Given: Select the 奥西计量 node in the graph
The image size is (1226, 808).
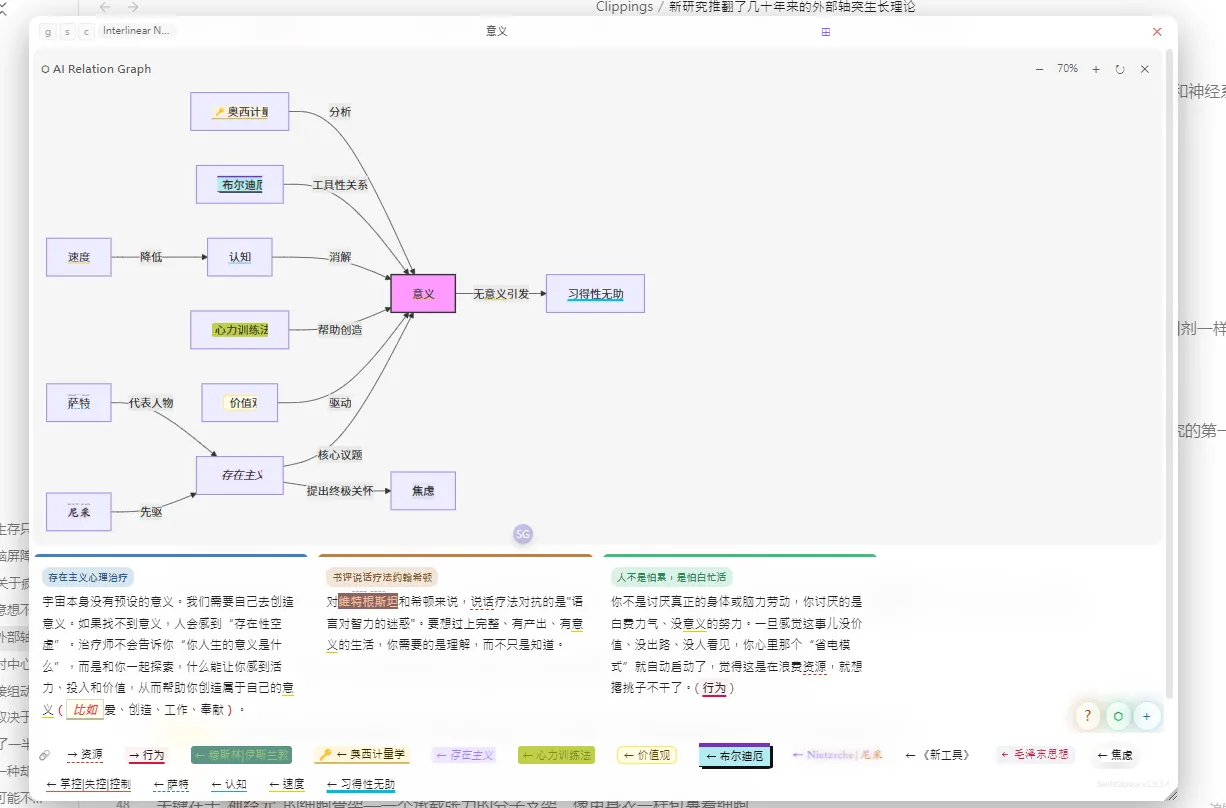Looking at the screenshot, I should pos(240,112).
